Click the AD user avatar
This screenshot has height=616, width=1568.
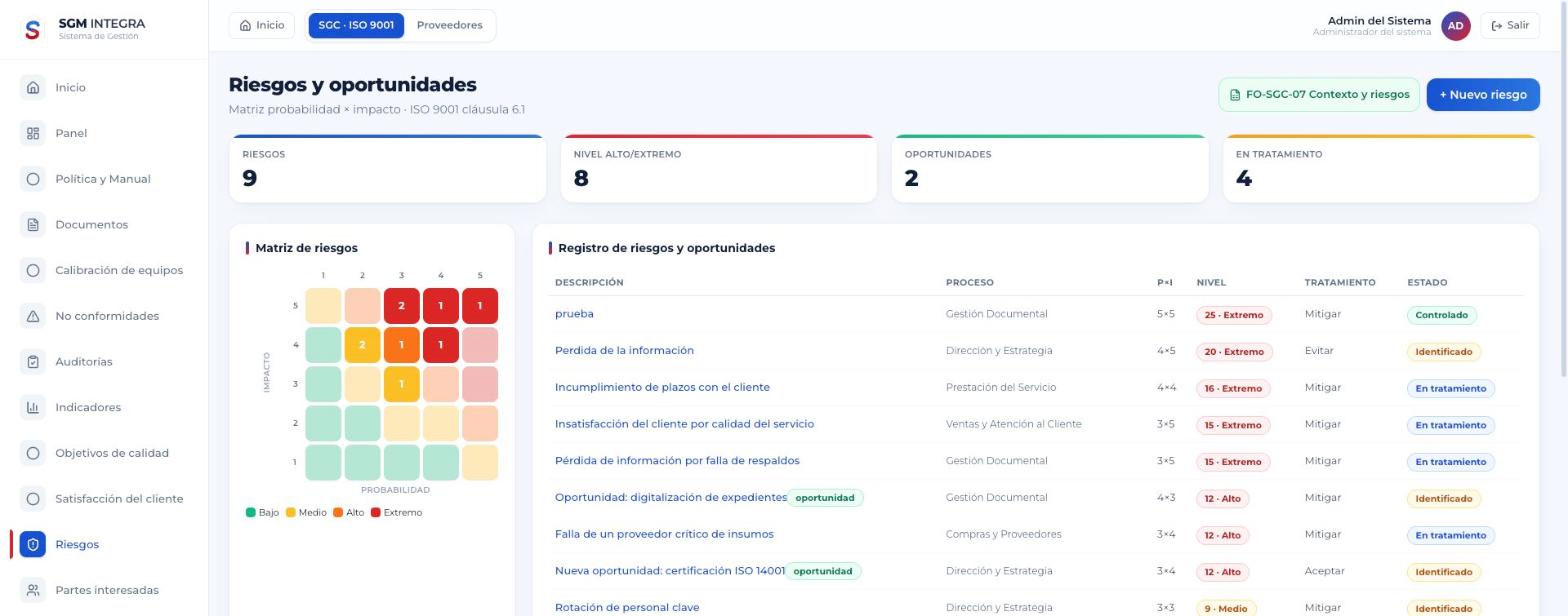pos(1456,26)
